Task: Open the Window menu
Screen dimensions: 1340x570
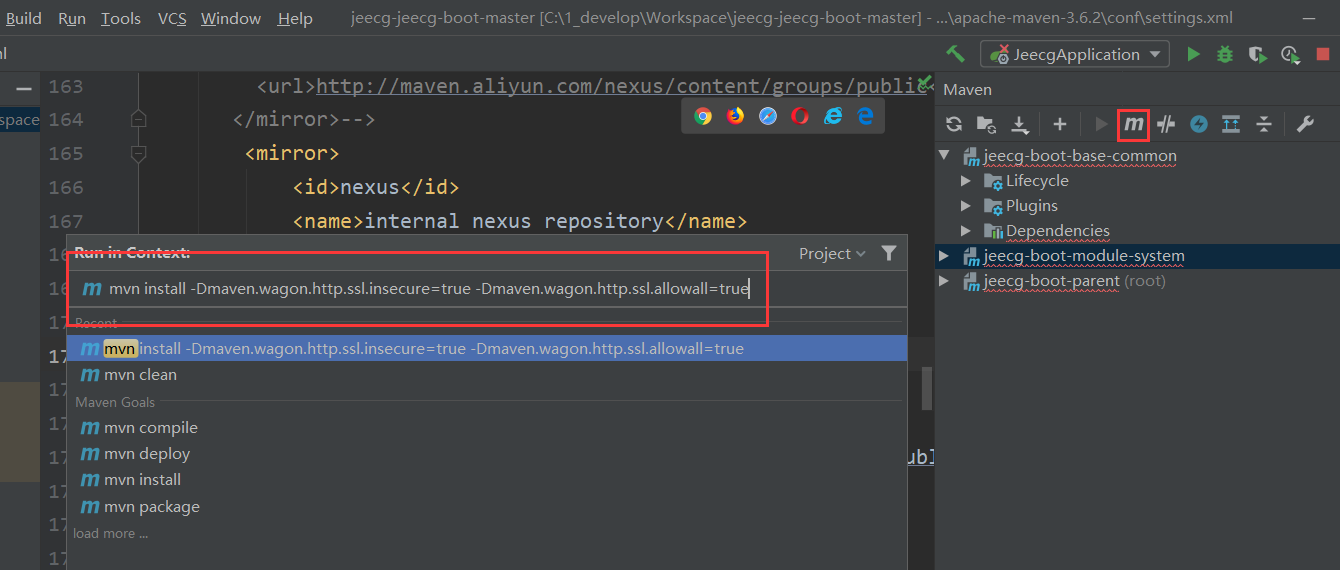Action: coord(232,18)
